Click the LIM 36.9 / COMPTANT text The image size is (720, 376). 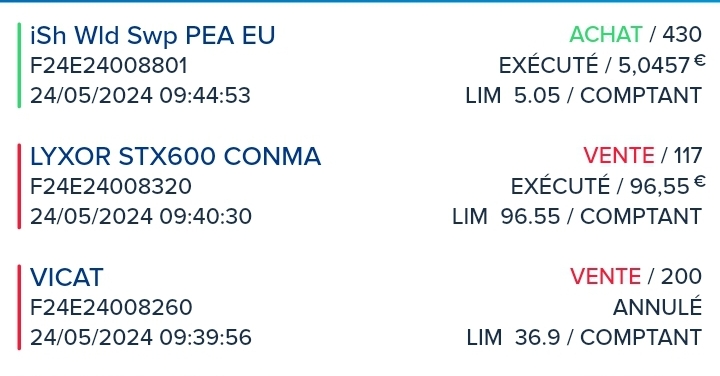click(584, 337)
